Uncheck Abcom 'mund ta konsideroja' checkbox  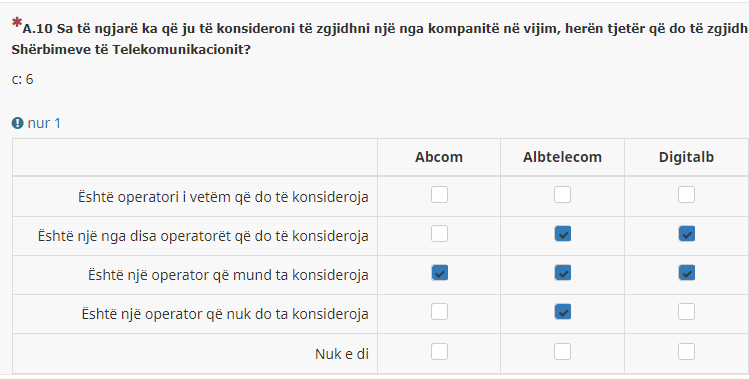click(439, 273)
